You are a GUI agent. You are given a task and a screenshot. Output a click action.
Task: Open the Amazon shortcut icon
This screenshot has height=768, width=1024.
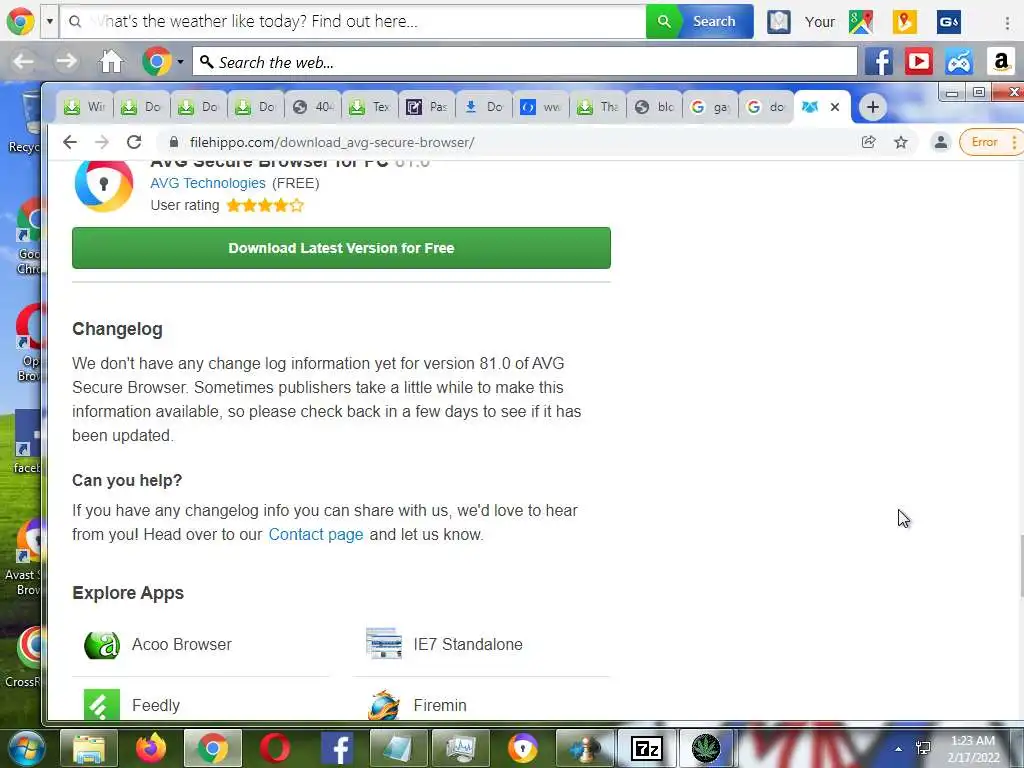(x=1000, y=62)
